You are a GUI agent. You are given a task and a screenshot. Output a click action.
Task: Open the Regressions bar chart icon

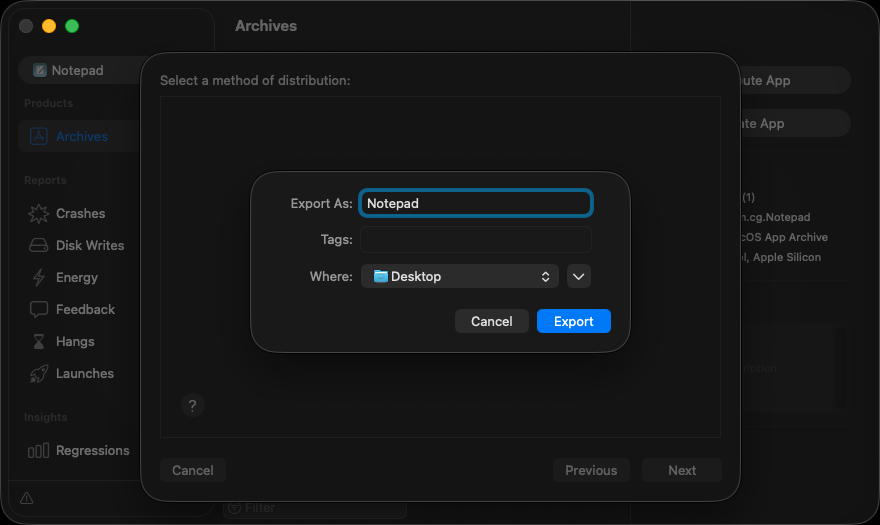(x=39, y=450)
